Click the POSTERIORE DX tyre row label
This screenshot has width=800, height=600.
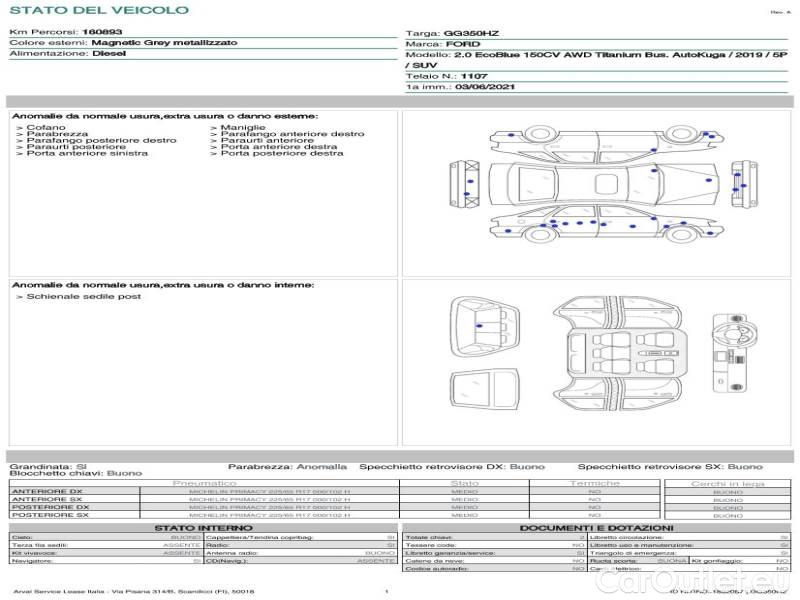pos(51,507)
